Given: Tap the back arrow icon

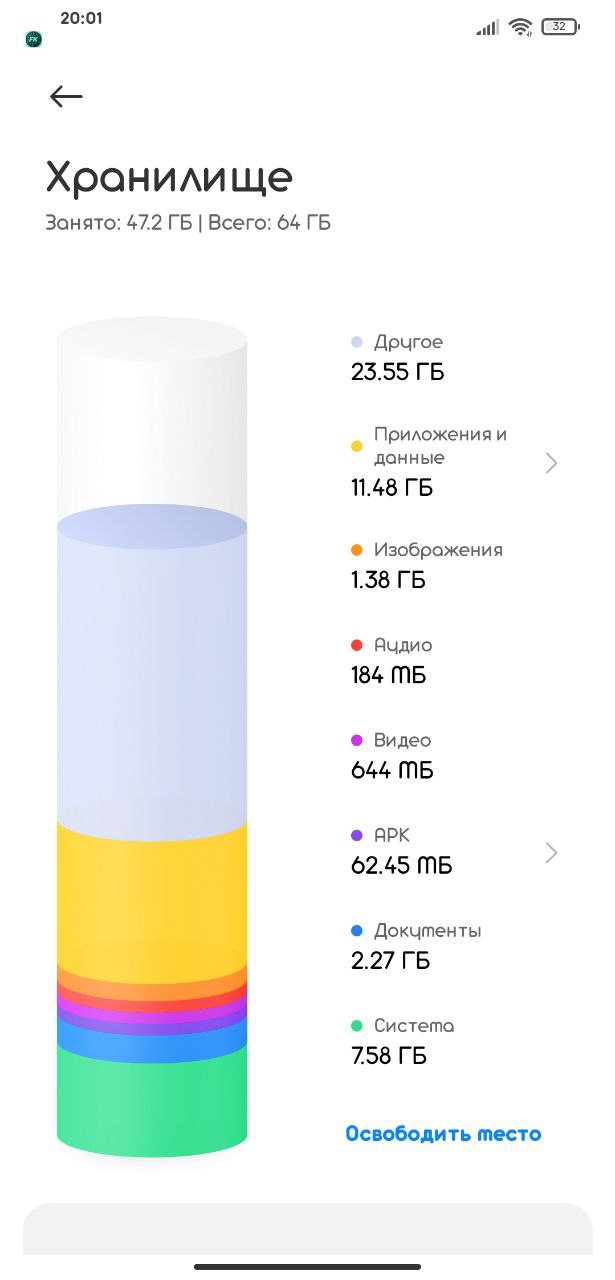Looking at the screenshot, I should coord(66,96).
